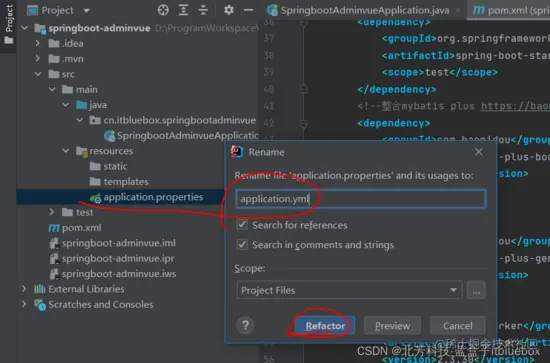Open scope browse ellipsis button

click(x=476, y=290)
